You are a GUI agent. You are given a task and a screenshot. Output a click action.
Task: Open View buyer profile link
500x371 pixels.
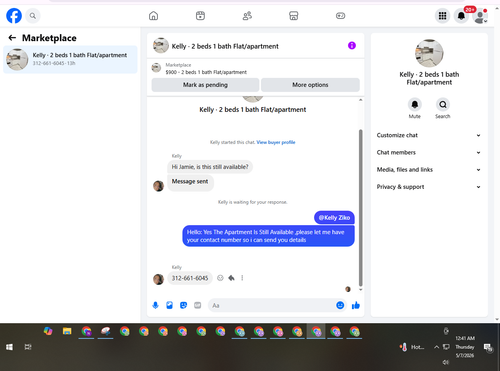click(276, 142)
